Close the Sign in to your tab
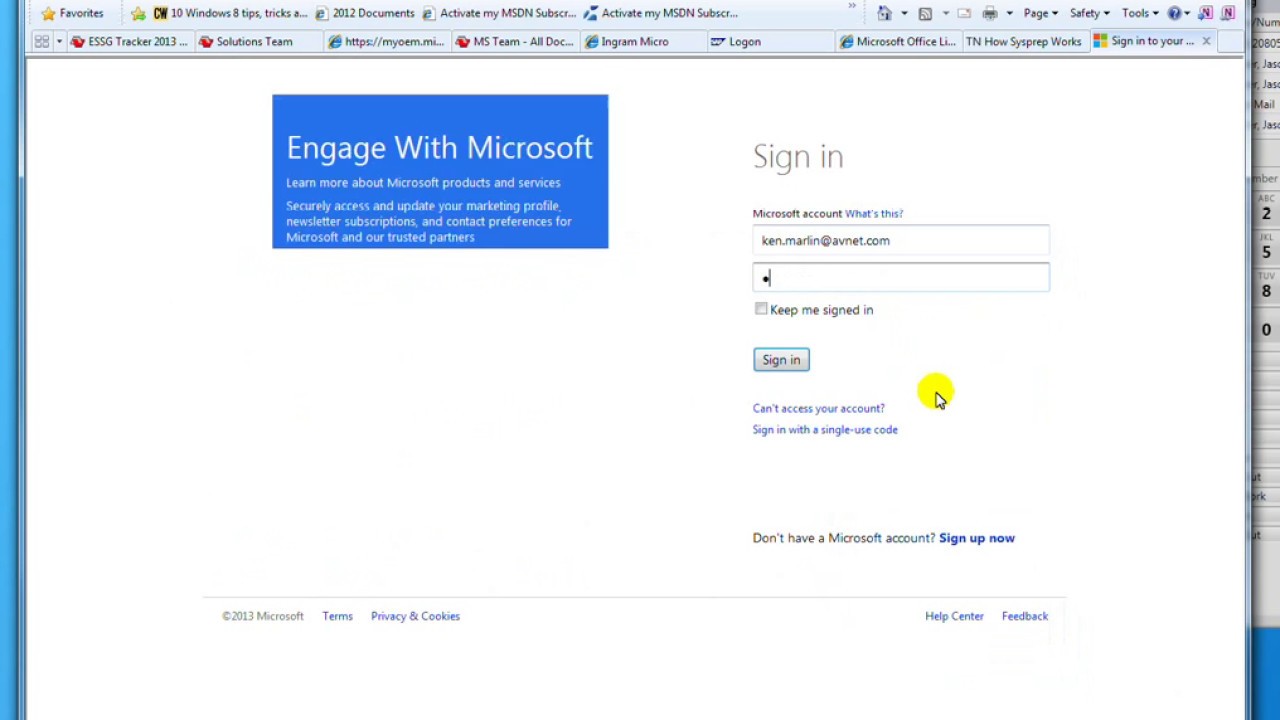 tap(1206, 41)
